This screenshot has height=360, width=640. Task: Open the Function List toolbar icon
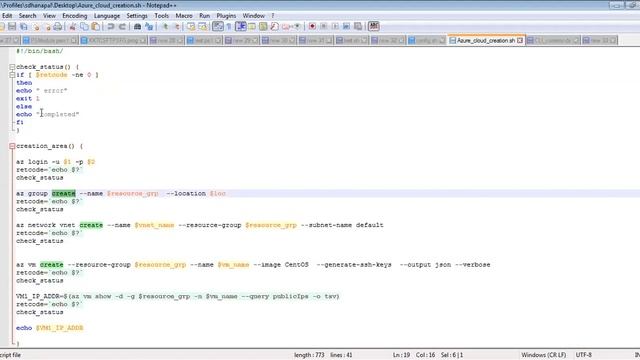click(274, 27)
